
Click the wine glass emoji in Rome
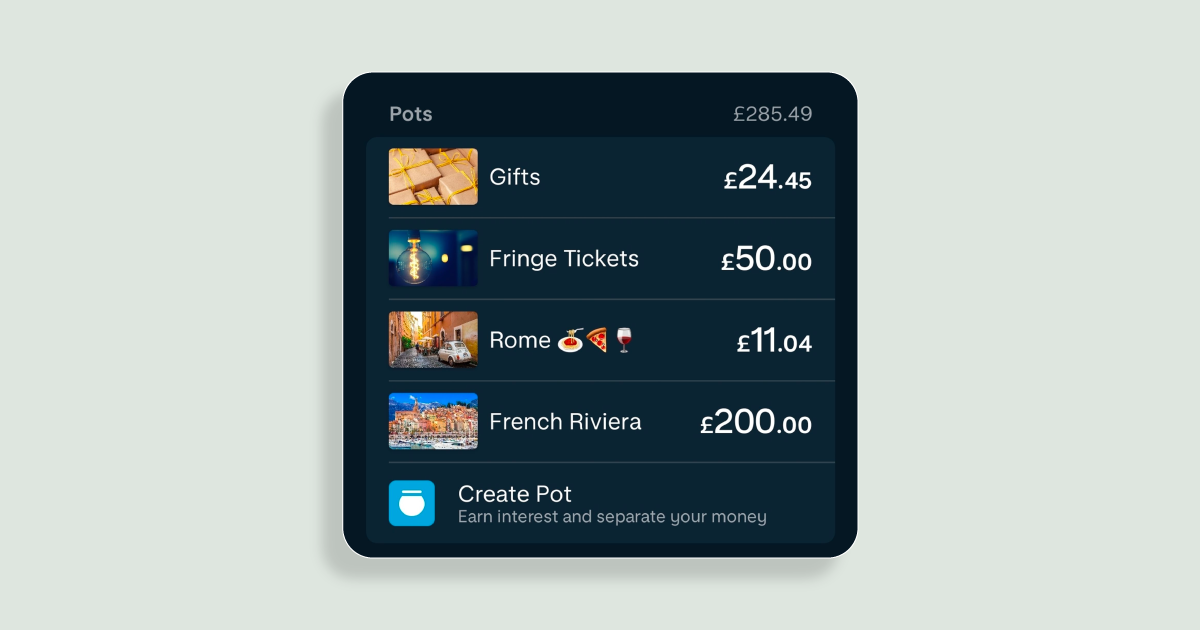tap(624, 340)
